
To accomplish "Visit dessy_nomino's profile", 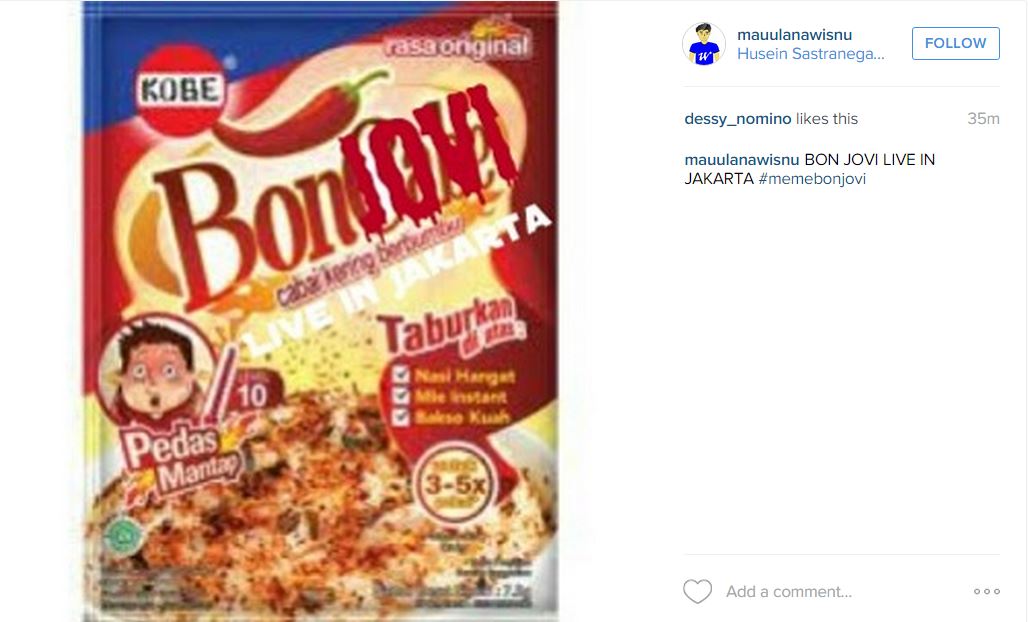I will coord(738,119).
